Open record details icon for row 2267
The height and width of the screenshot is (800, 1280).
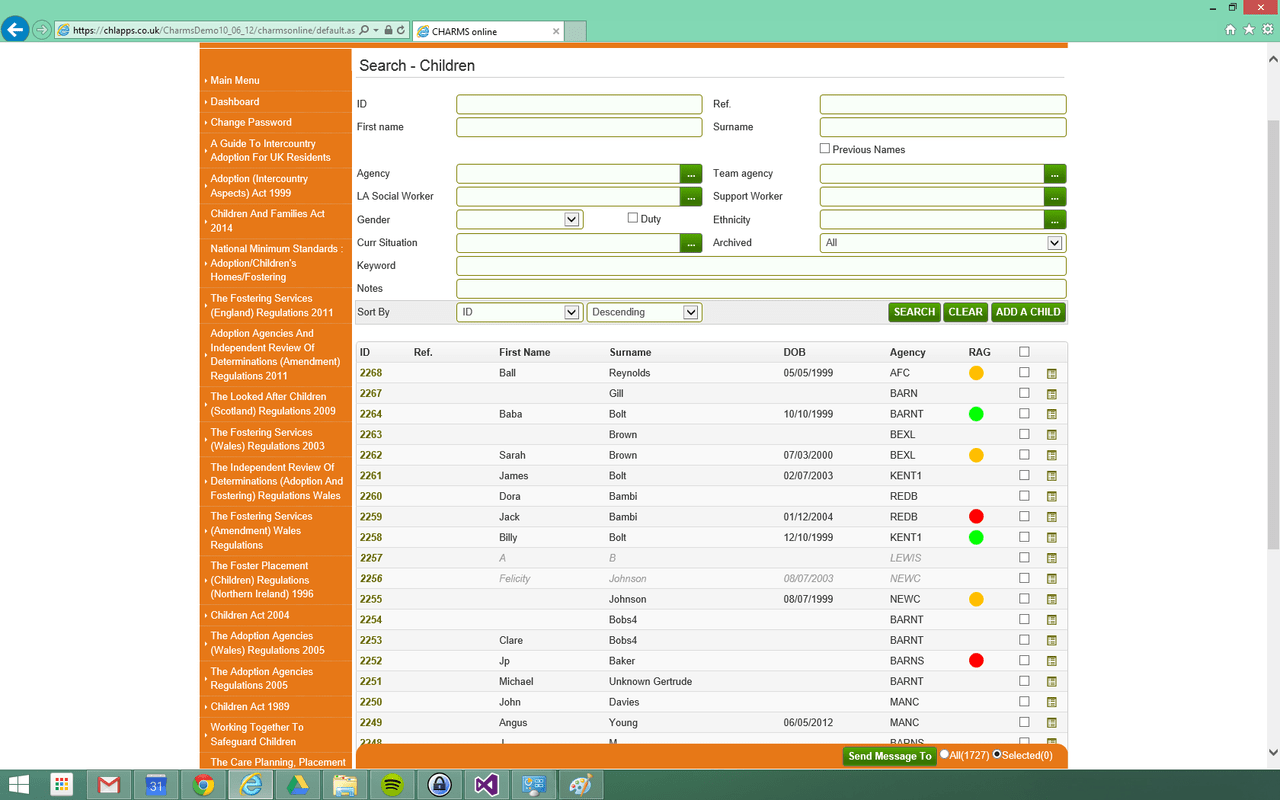[1051, 394]
